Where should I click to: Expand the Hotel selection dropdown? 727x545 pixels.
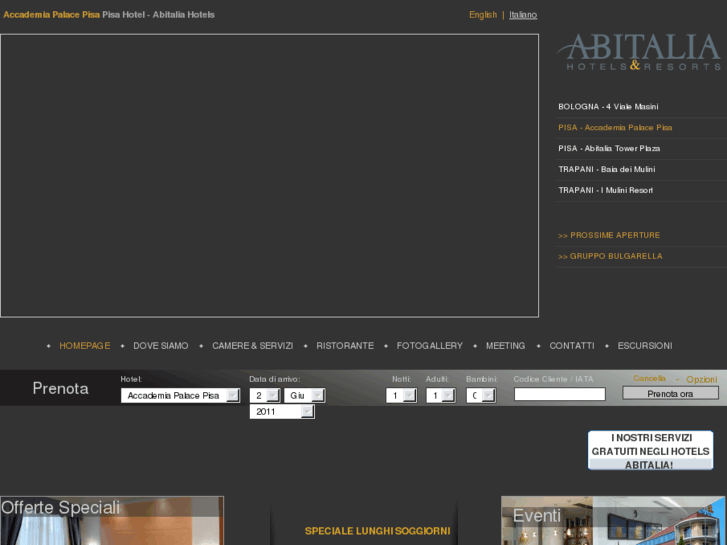click(x=180, y=396)
